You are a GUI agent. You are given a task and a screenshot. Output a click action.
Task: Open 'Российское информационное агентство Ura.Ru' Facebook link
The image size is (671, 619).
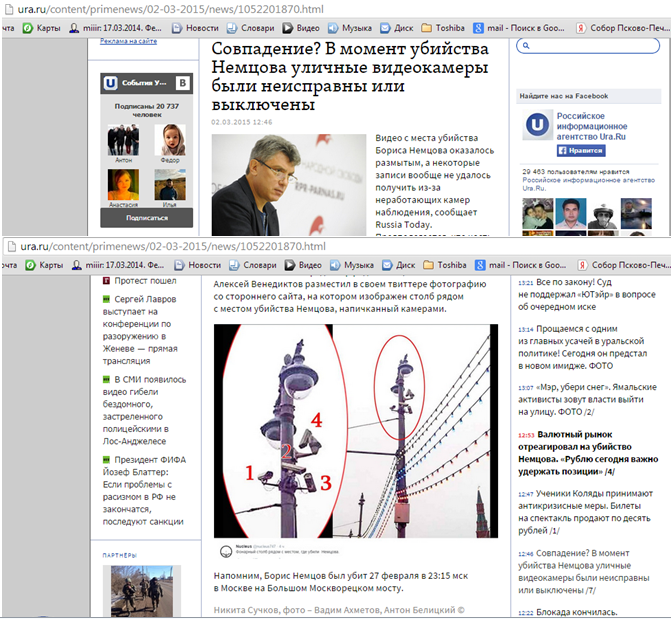coord(592,126)
